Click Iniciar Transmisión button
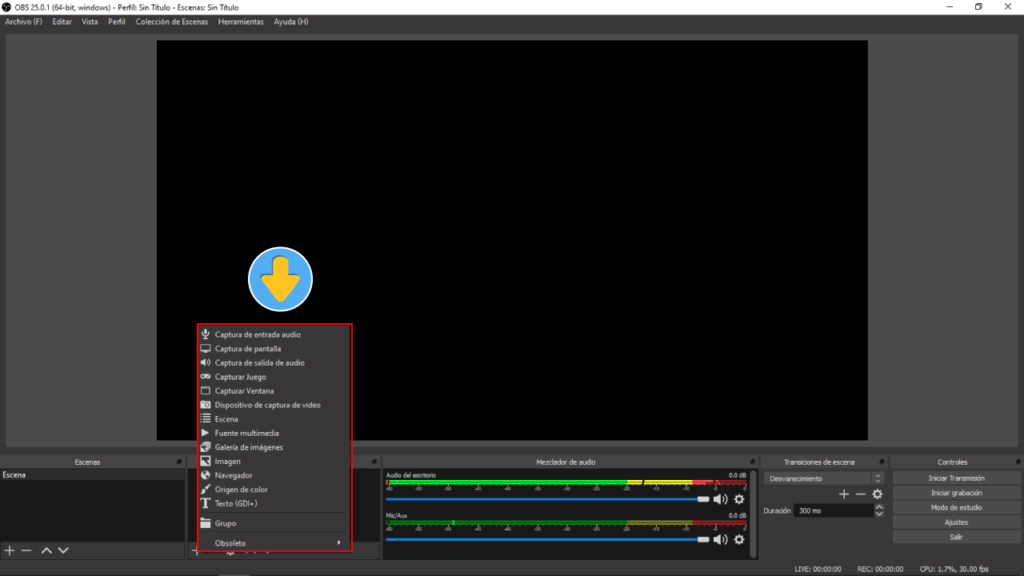The image size is (1024, 576). 956,479
